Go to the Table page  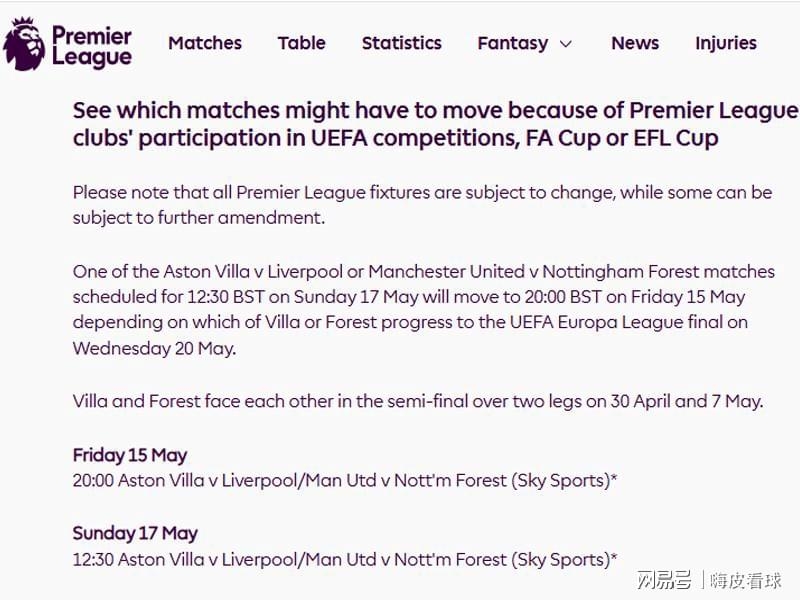pyautogui.click(x=302, y=43)
